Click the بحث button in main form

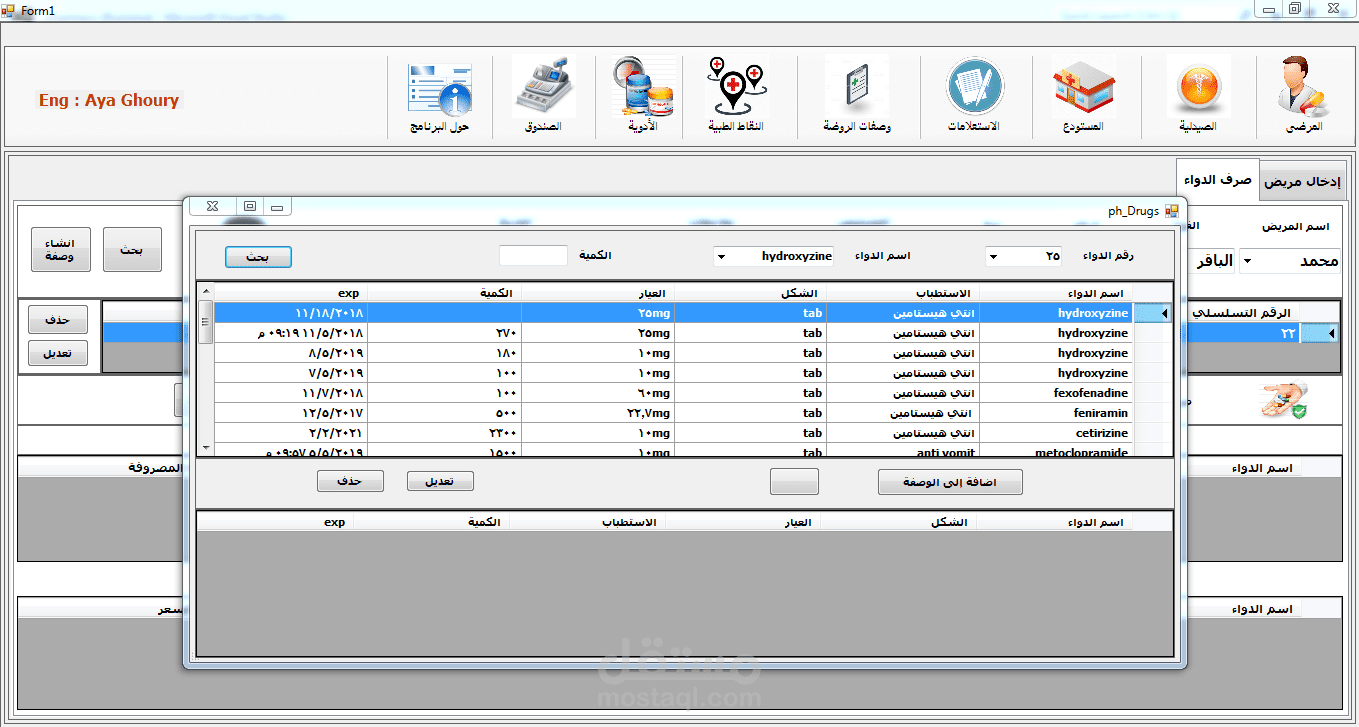click(x=133, y=250)
